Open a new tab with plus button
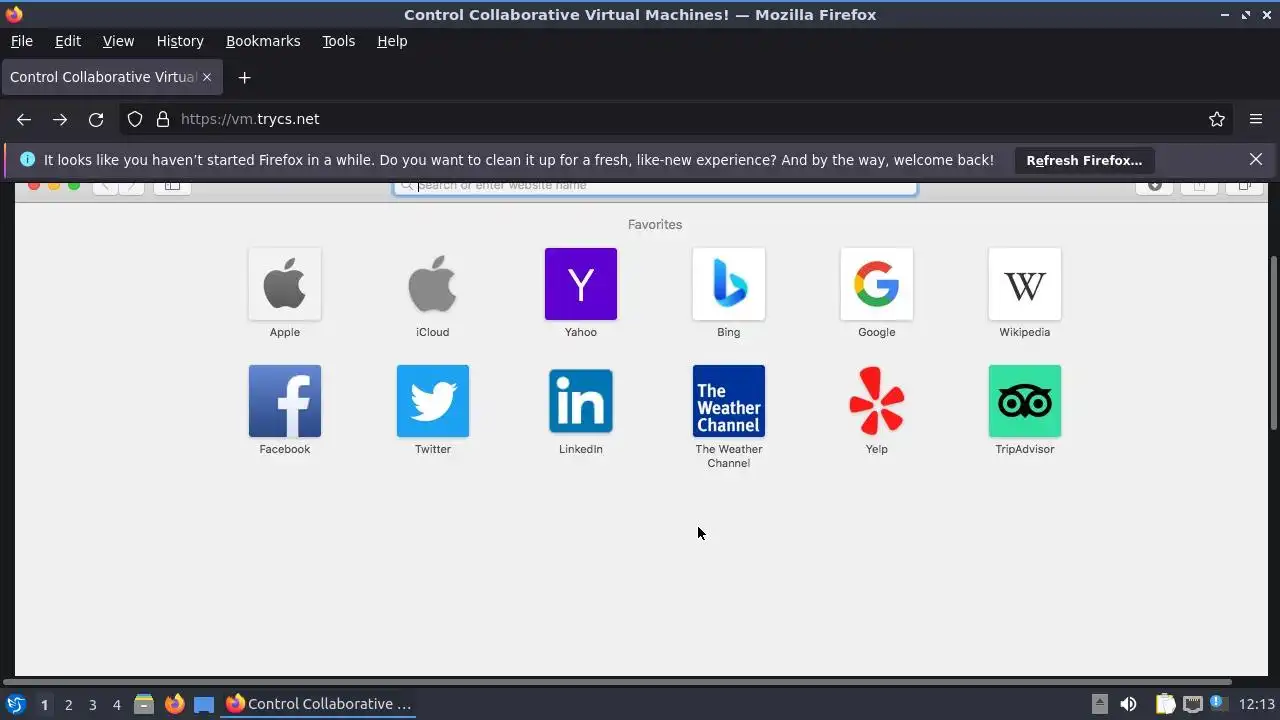 pyautogui.click(x=244, y=77)
